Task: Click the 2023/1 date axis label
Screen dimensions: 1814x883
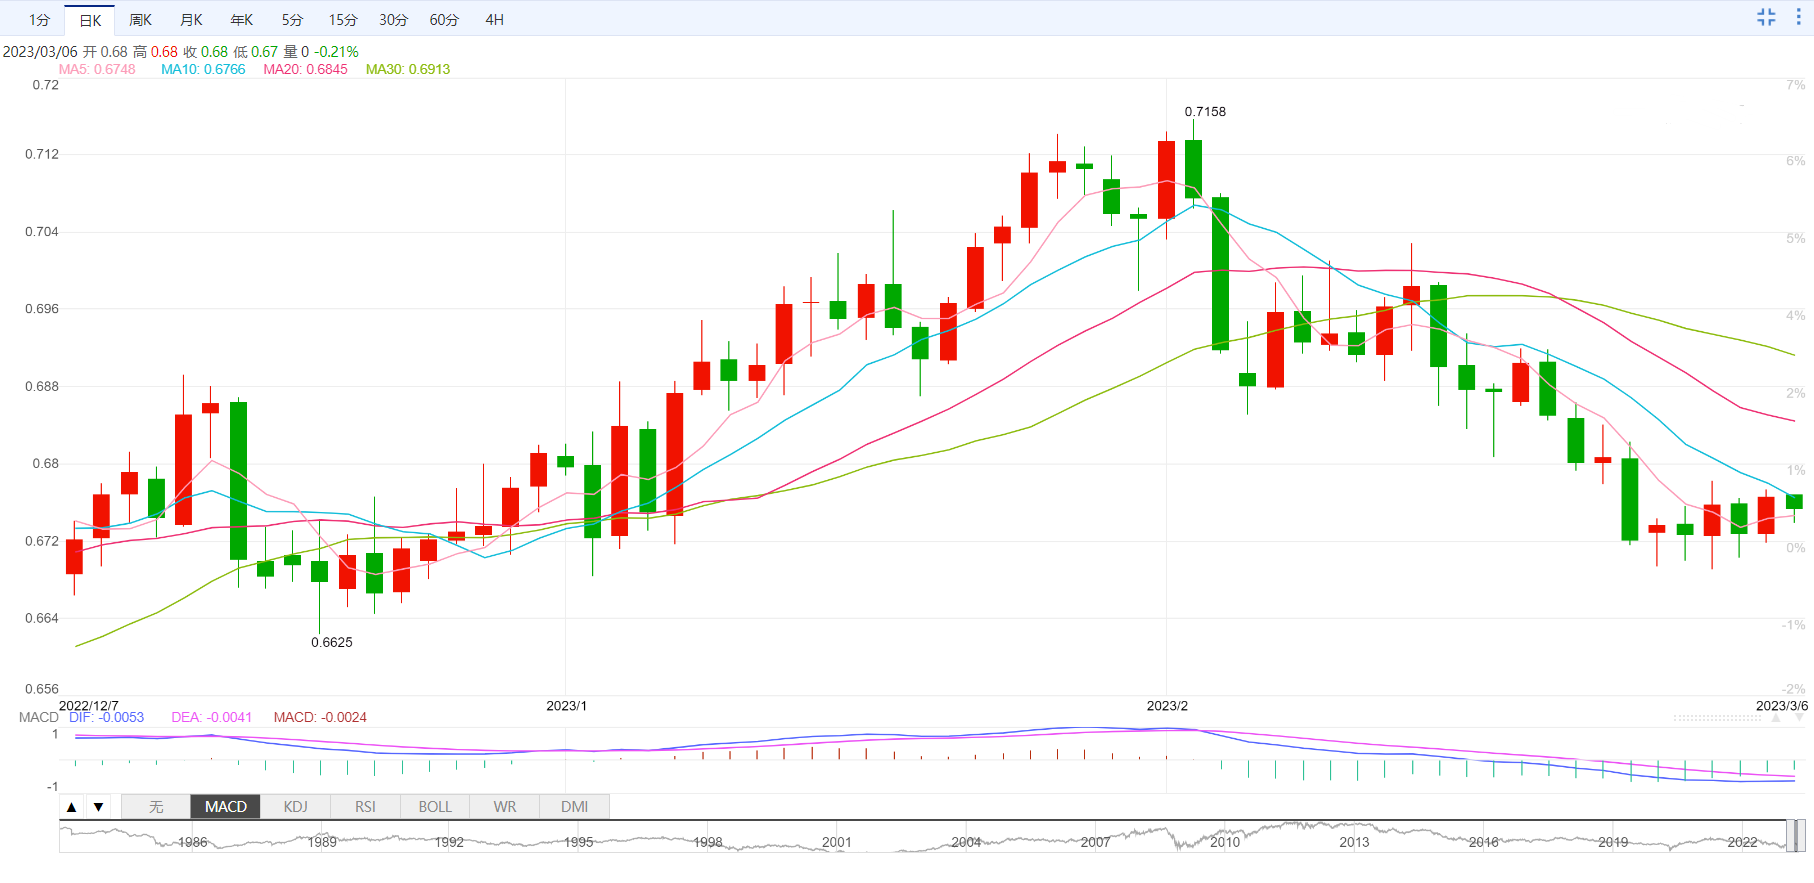Action: click(567, 706)
